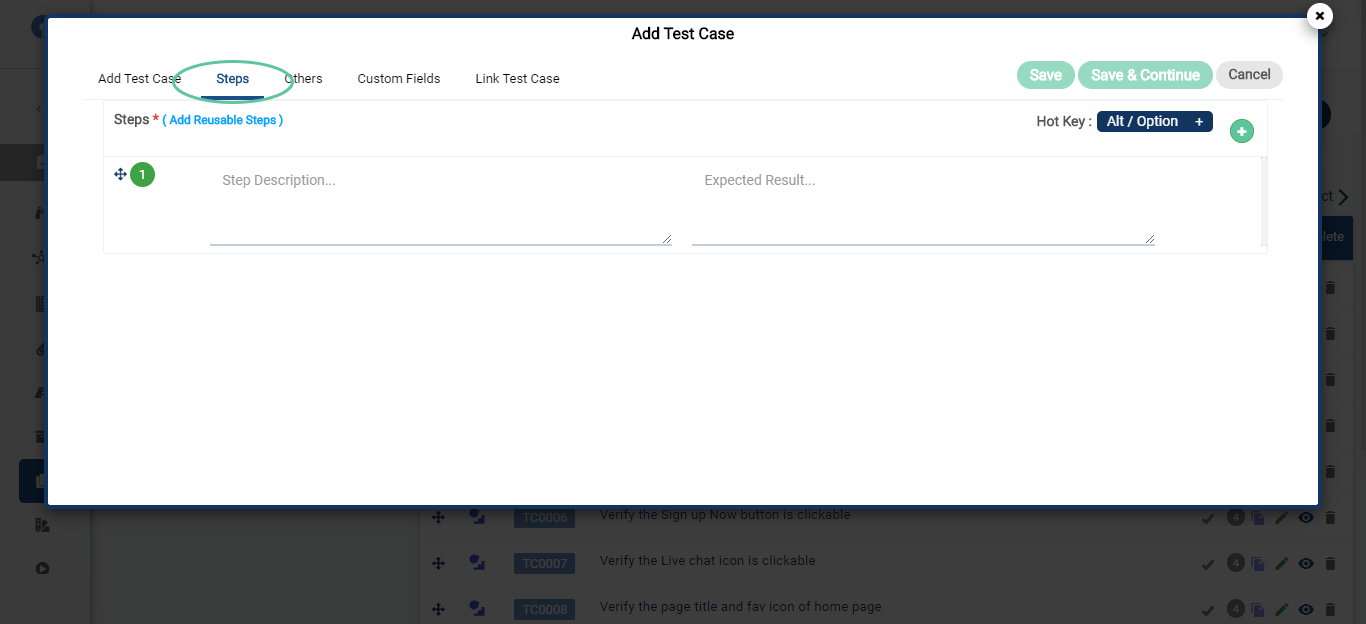Copy test case TC0006 with the copy icon
Image resolution: width=1366 pixels, height=624 pixels.
tap(1257, 518)
